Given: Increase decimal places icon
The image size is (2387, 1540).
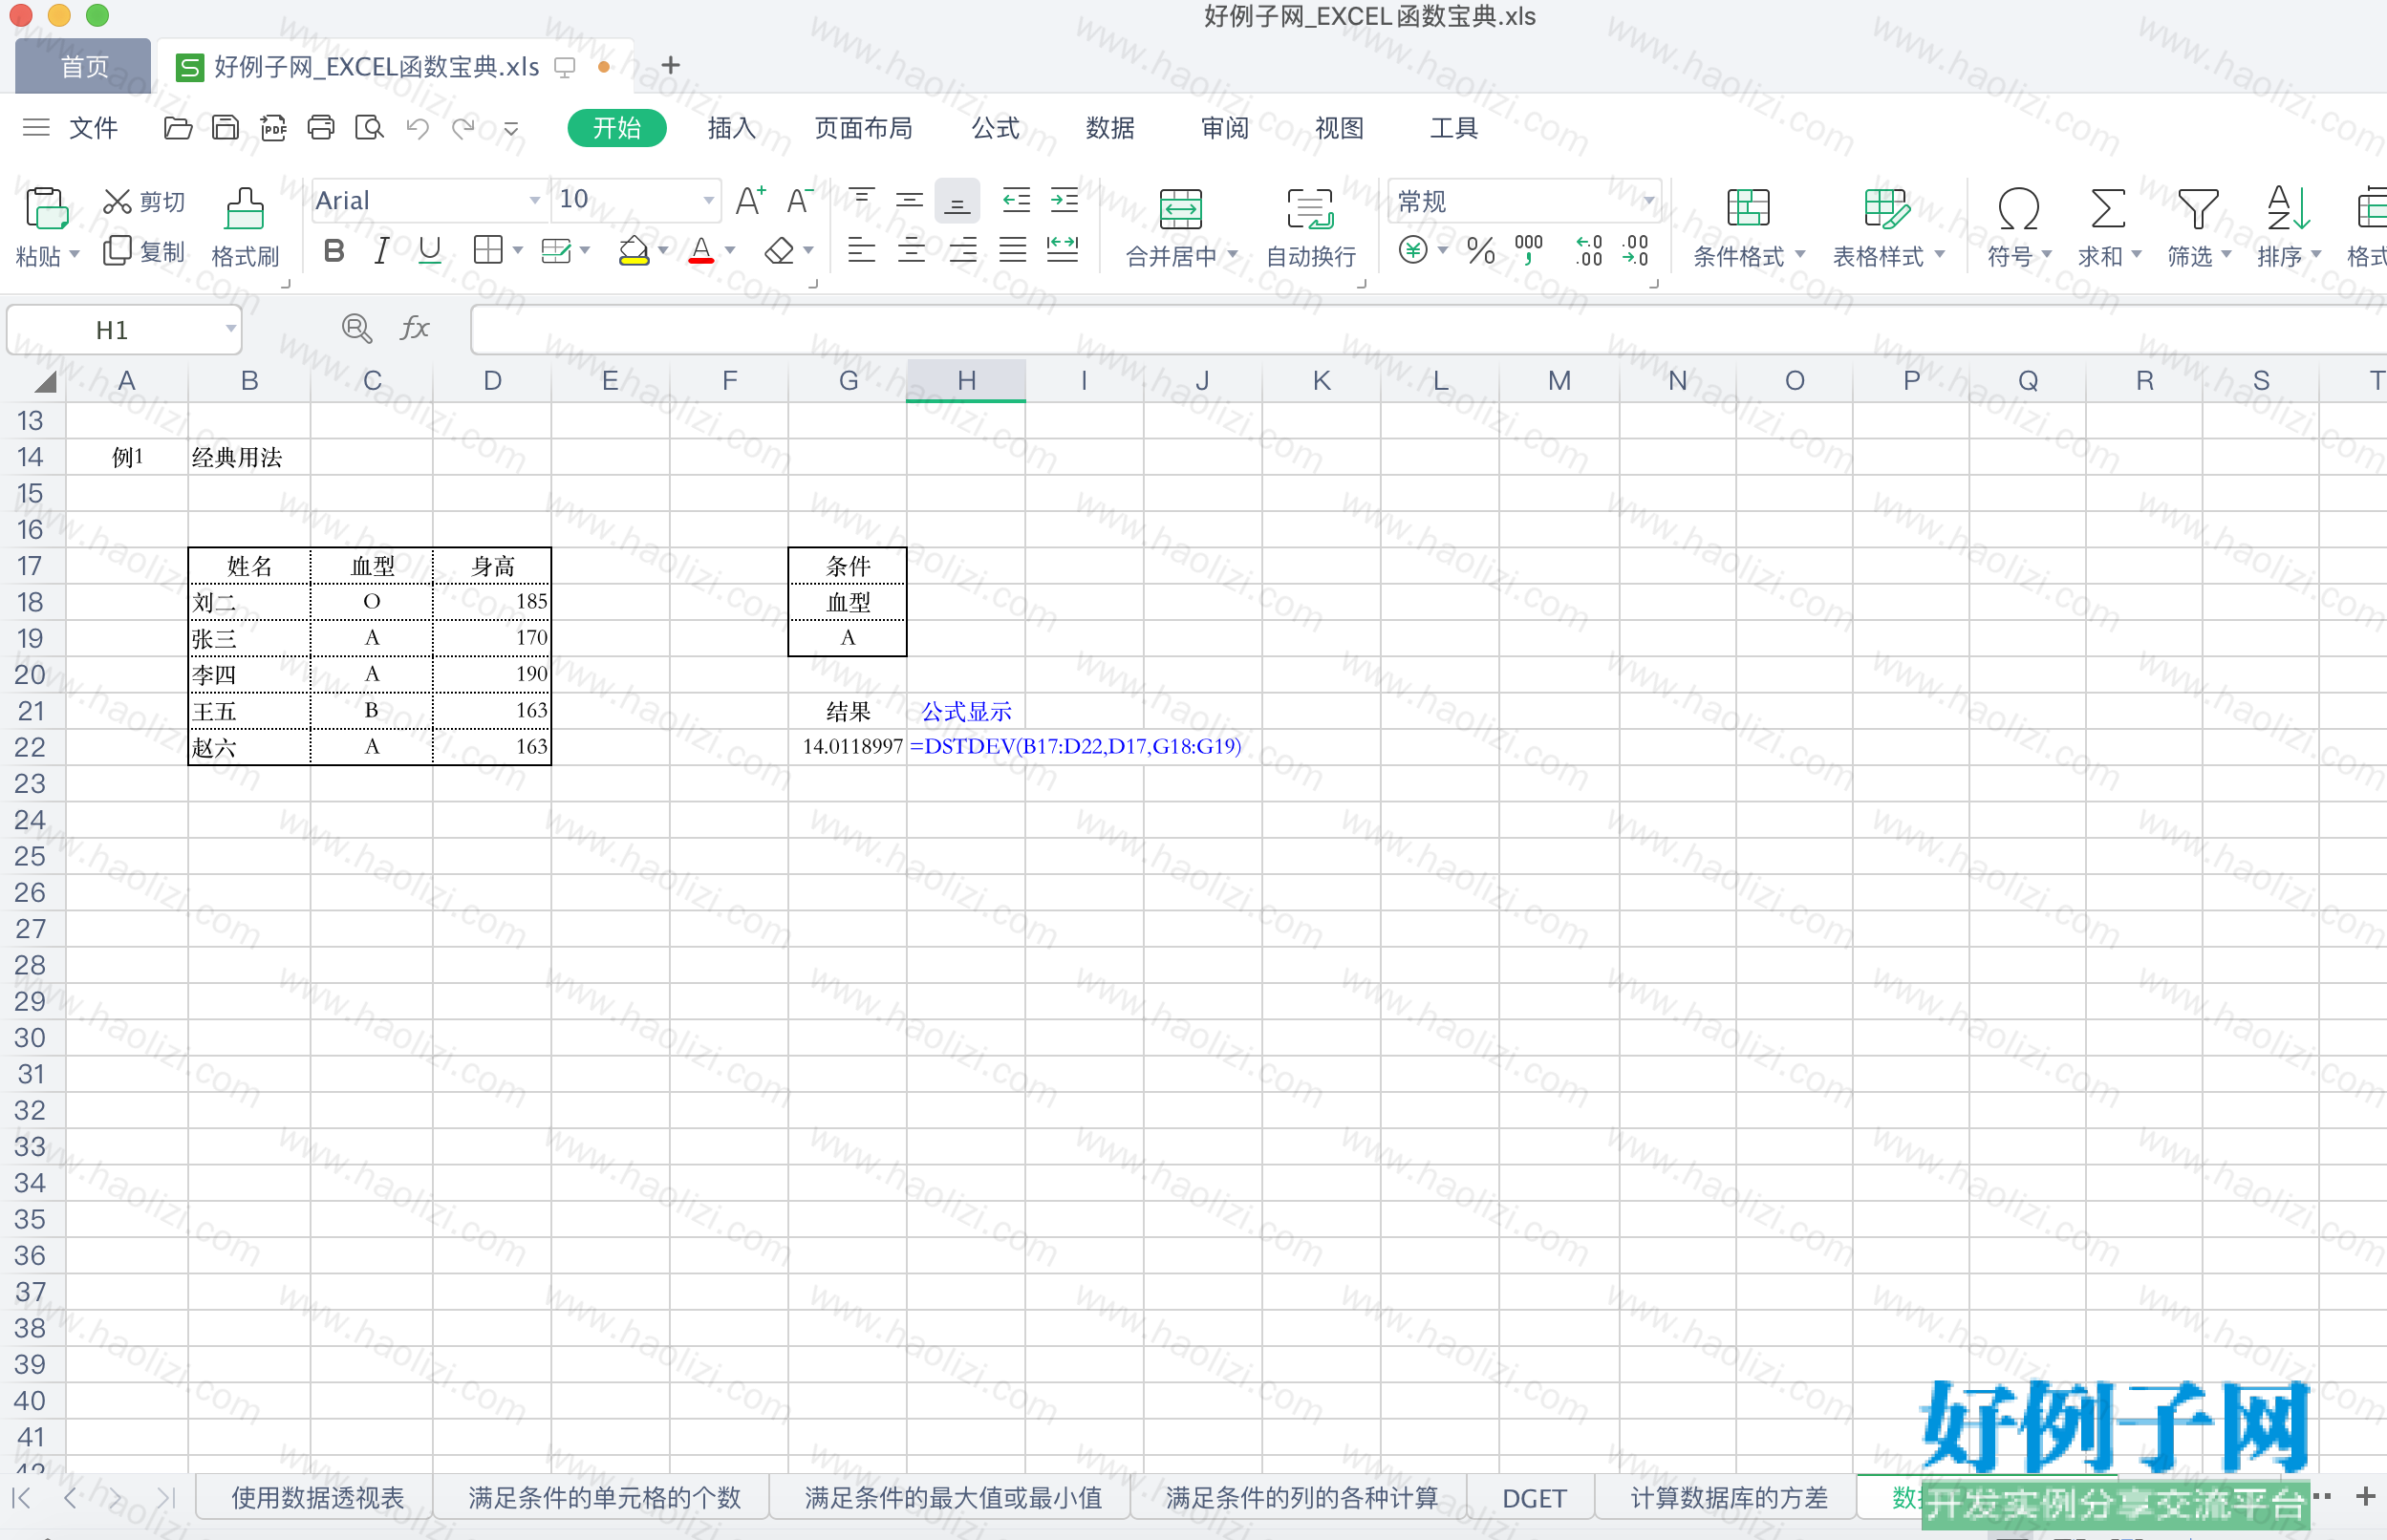Looking at the screenshot, I should pos(1588,250).
